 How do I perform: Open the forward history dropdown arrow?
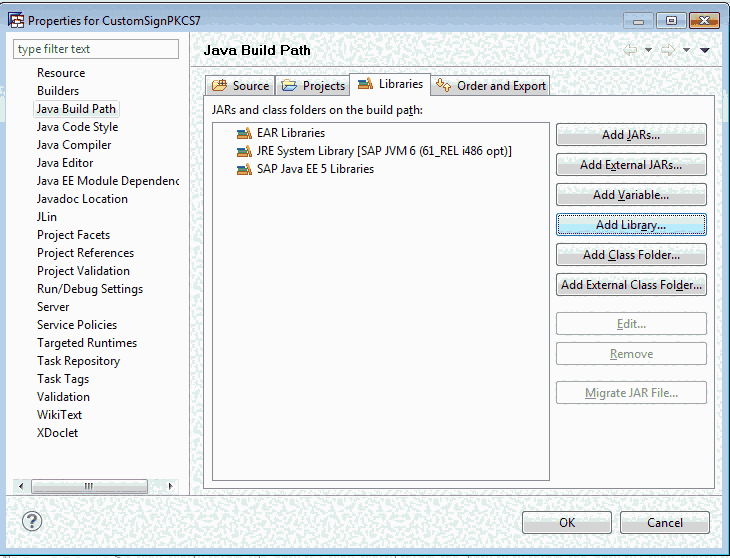click(686, 50)
